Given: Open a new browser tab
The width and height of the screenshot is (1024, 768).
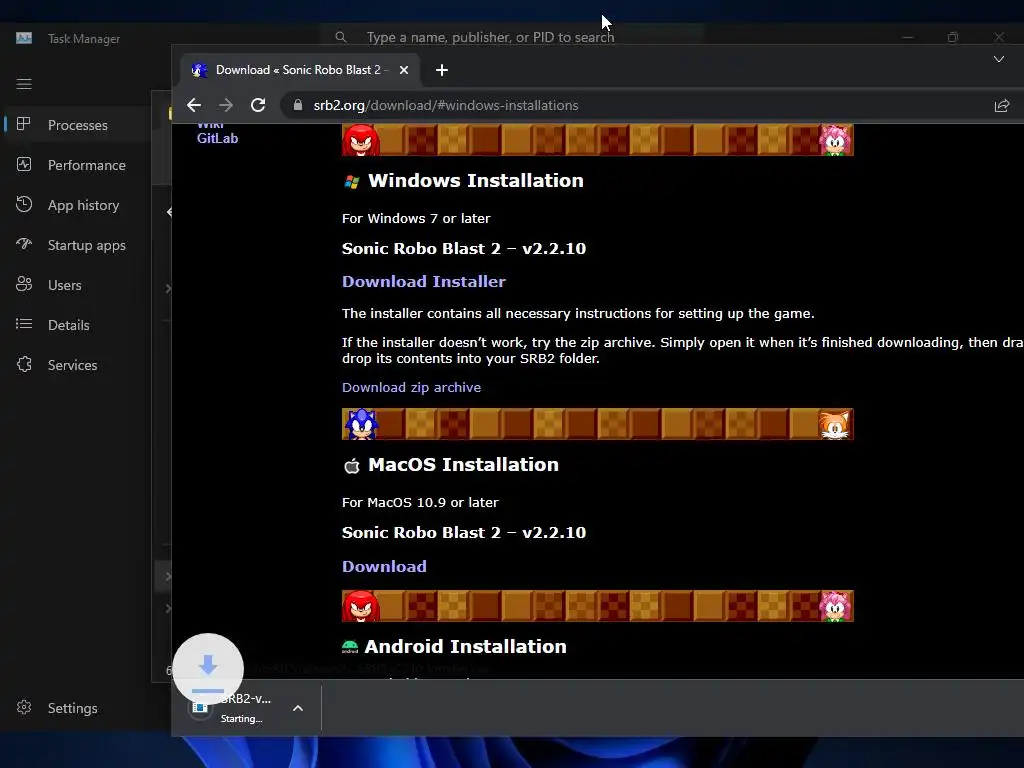Looking at the screenshot, I should click(x=442, y=70).
